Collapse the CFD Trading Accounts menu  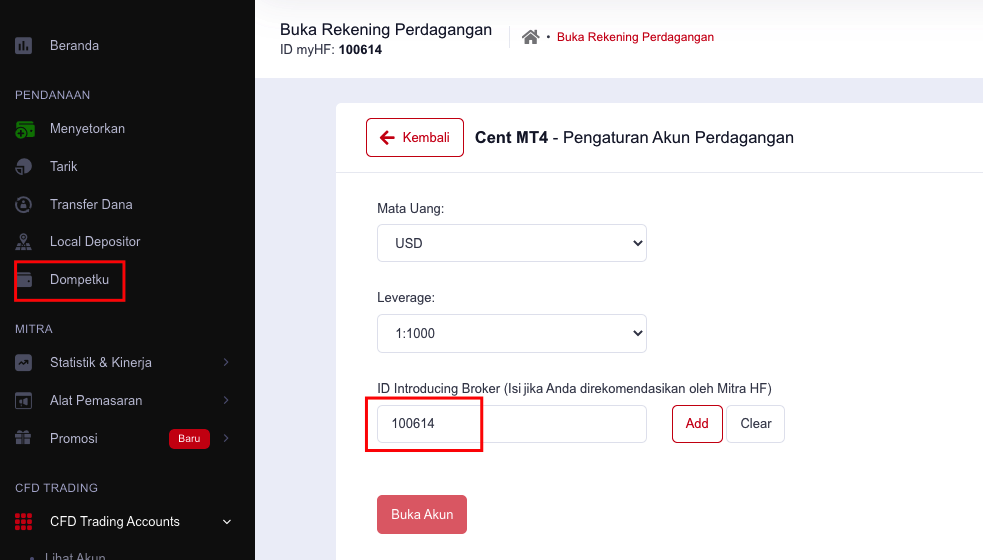pyautogui.click(x=226, y=522)
